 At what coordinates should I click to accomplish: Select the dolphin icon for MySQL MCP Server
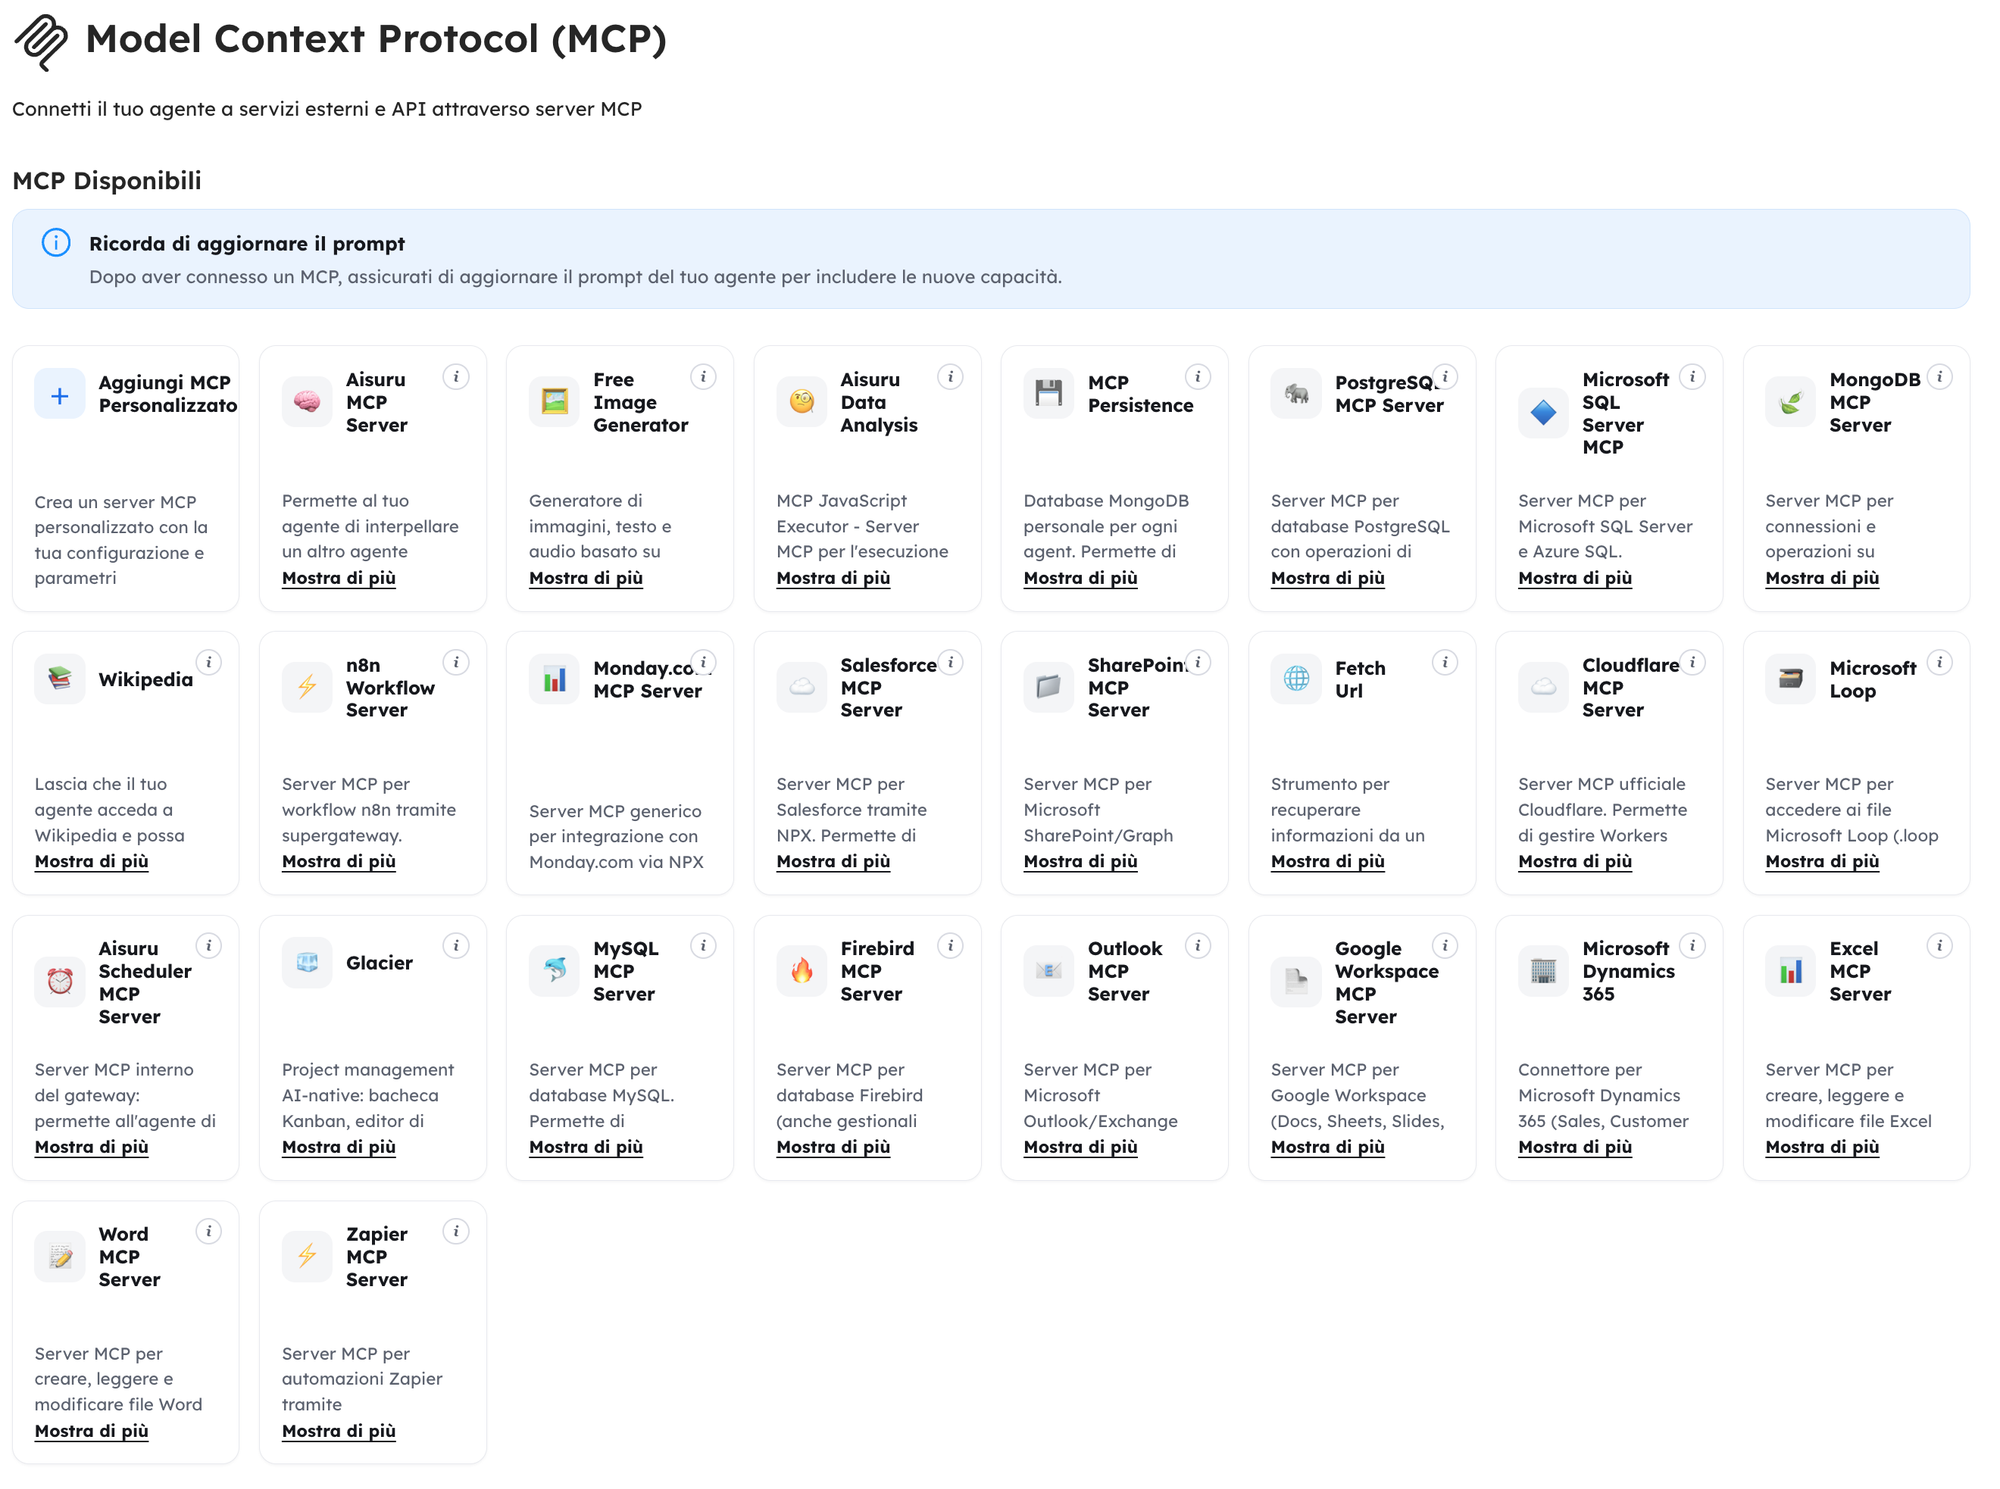tap(554, 971)
